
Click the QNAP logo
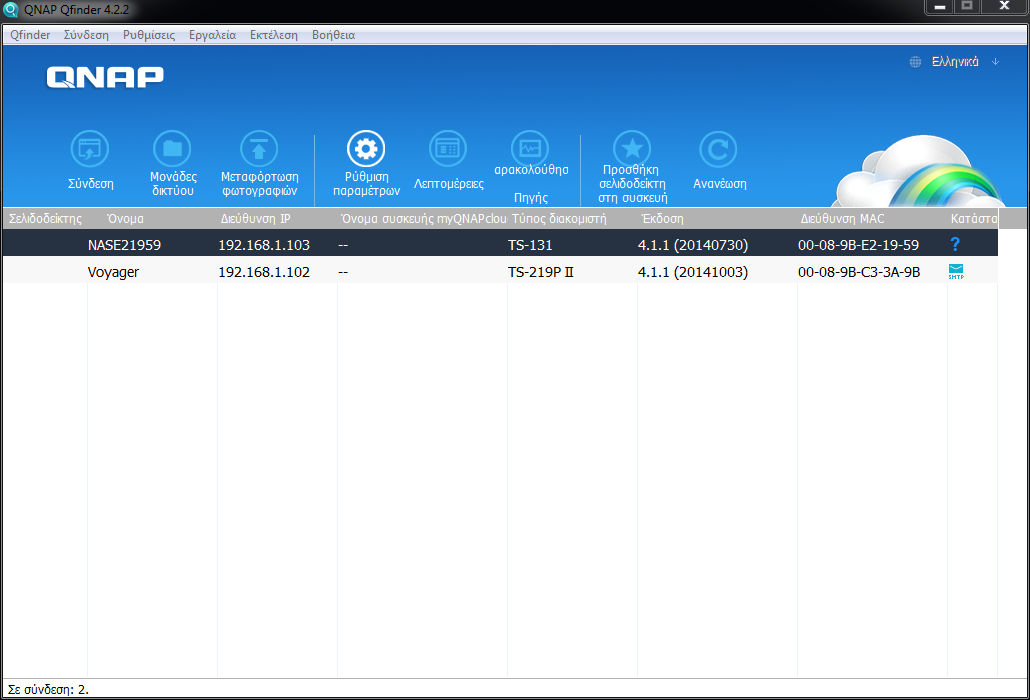coord(105,78)
